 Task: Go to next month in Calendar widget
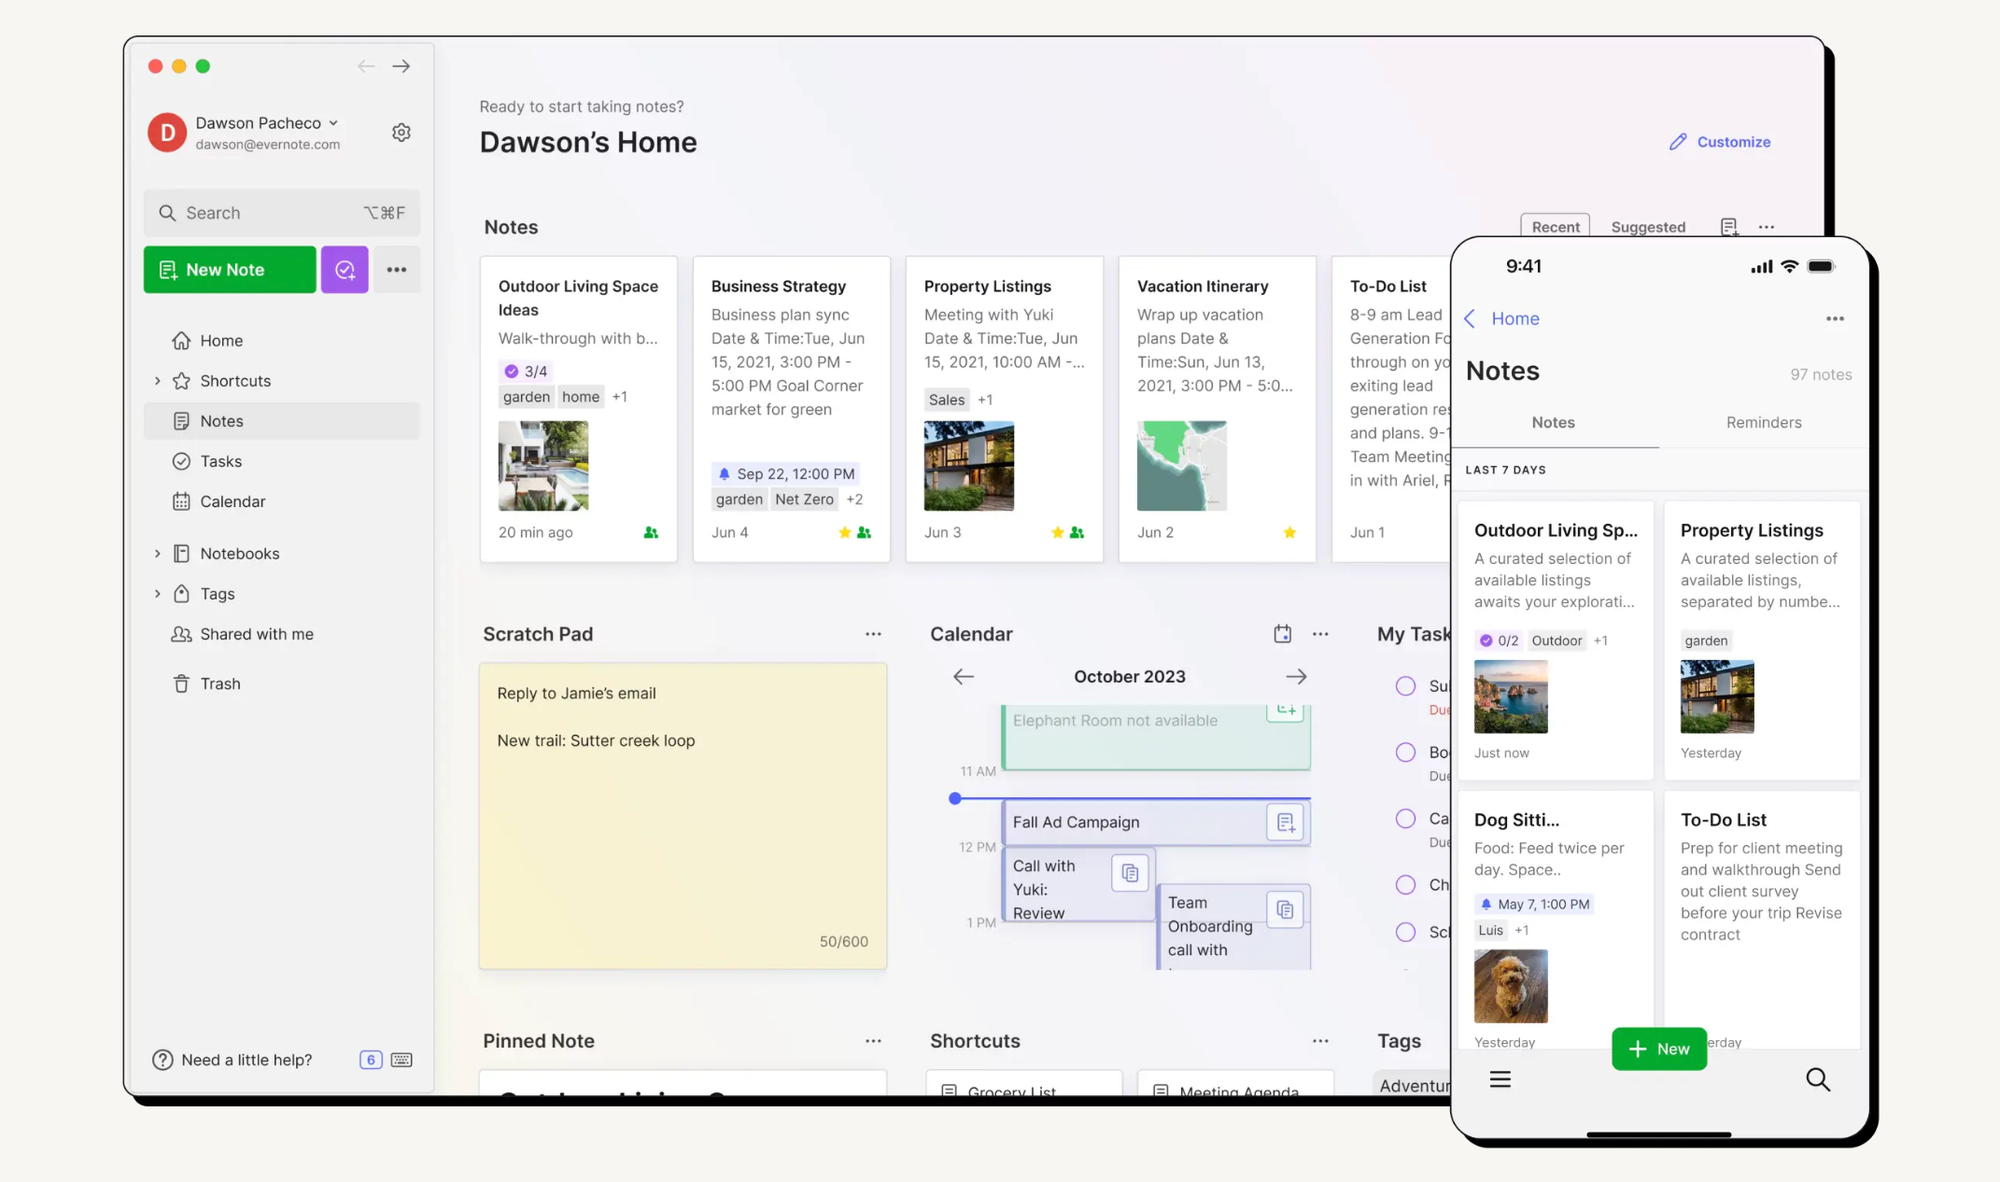(1296, 676)
